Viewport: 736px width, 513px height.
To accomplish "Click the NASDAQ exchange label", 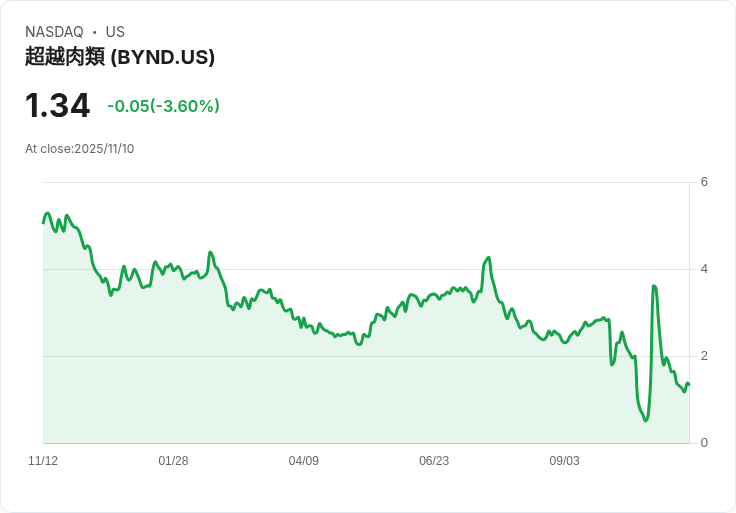I will coord(54,32).
